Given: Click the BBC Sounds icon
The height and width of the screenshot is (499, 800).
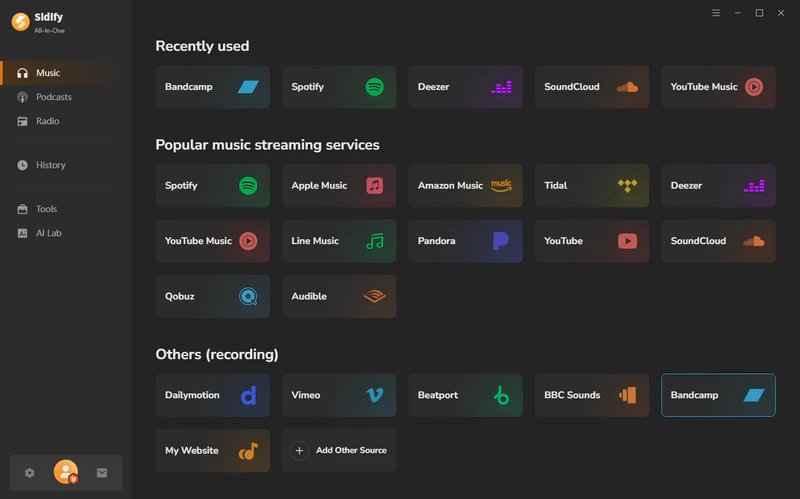Looking at the screenshot, I should pos(628,395).
